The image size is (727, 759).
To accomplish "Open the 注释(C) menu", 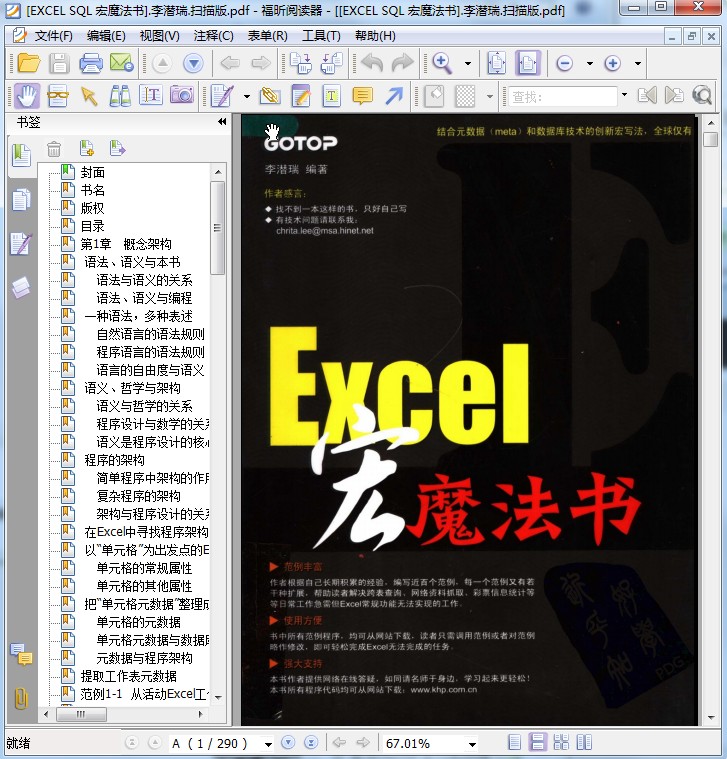I will point(213,36).
